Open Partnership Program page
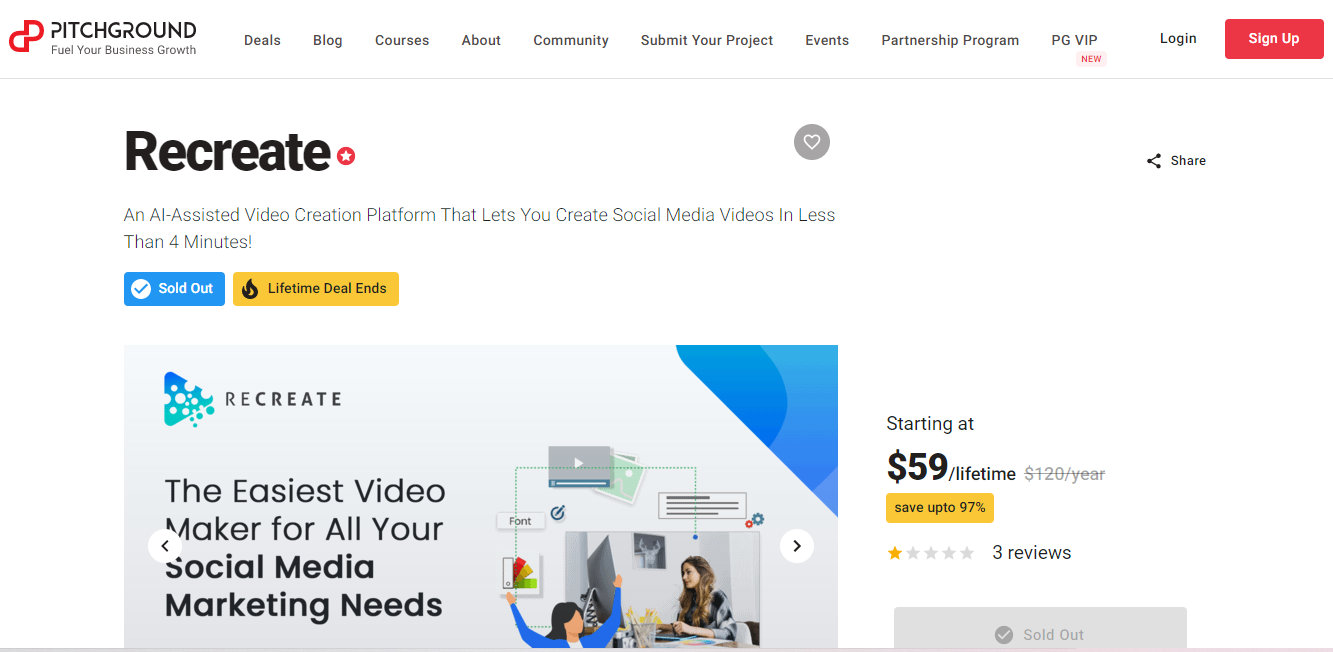Screen dimensions: 1333x652 950,40
